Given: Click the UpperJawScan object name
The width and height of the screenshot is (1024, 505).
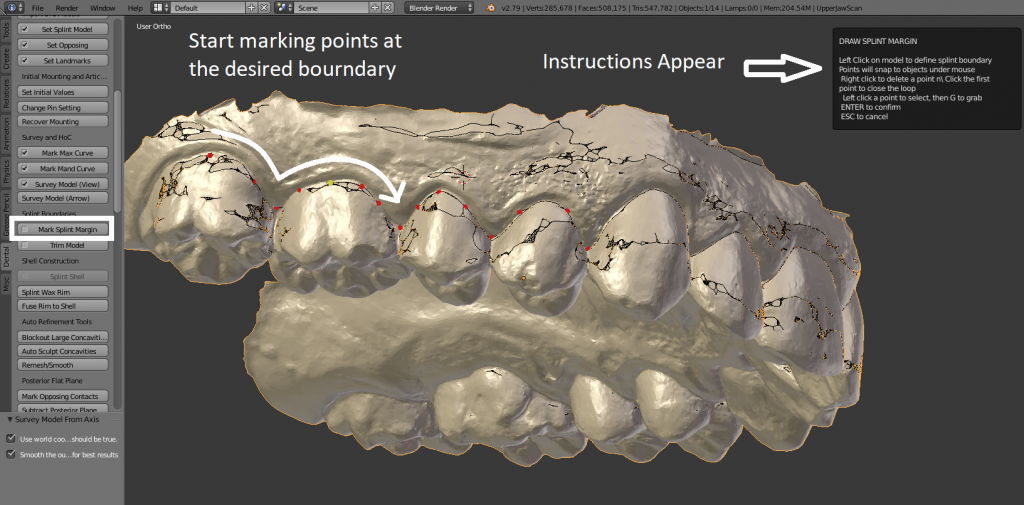Looking at the screenshot, I should click(x=840, y=8).
